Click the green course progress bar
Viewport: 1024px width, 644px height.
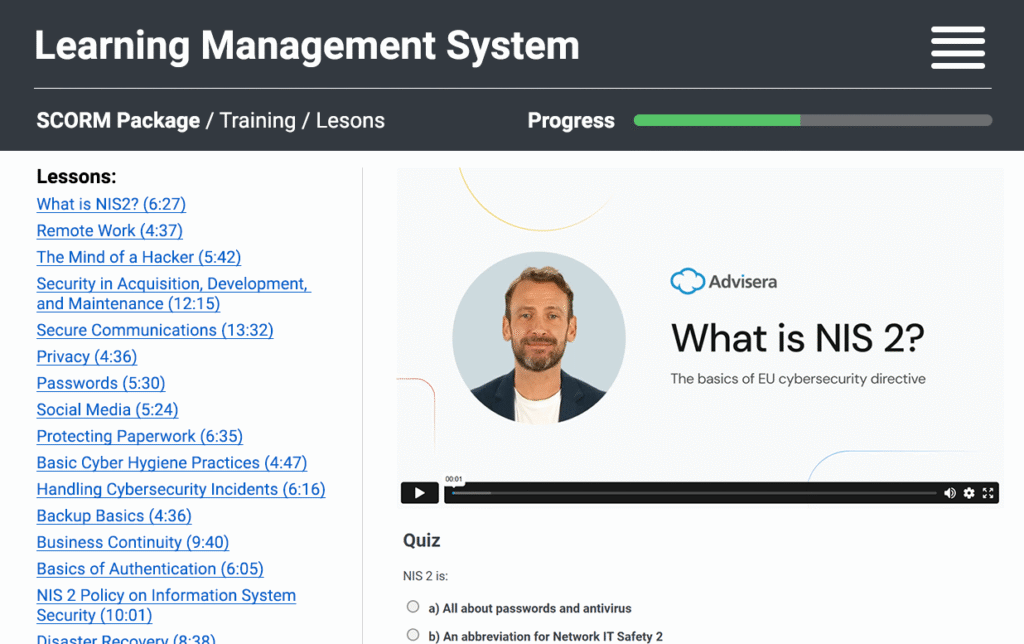[715, 120]
